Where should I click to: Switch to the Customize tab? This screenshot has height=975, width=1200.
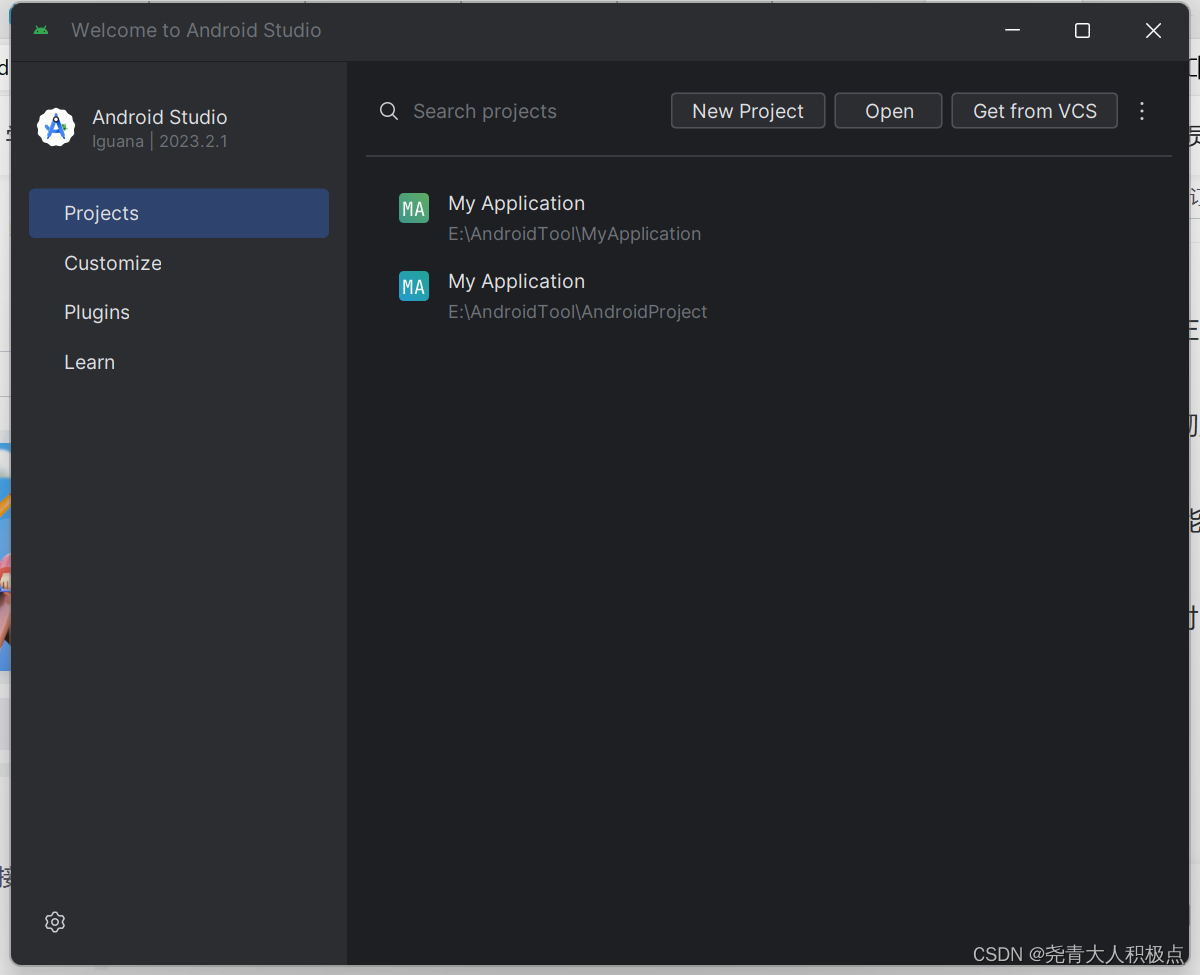click(179, 263)
